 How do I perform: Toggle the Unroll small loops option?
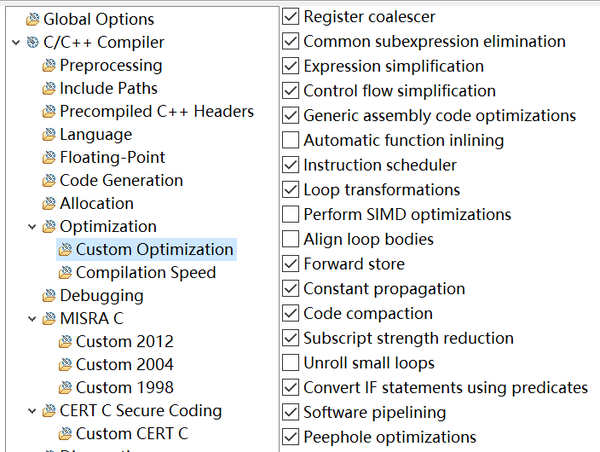click(291, 362)
